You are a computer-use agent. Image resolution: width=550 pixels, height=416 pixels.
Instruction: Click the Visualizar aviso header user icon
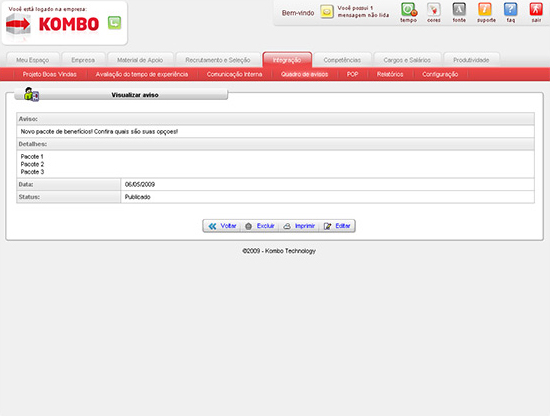[32, 94]
